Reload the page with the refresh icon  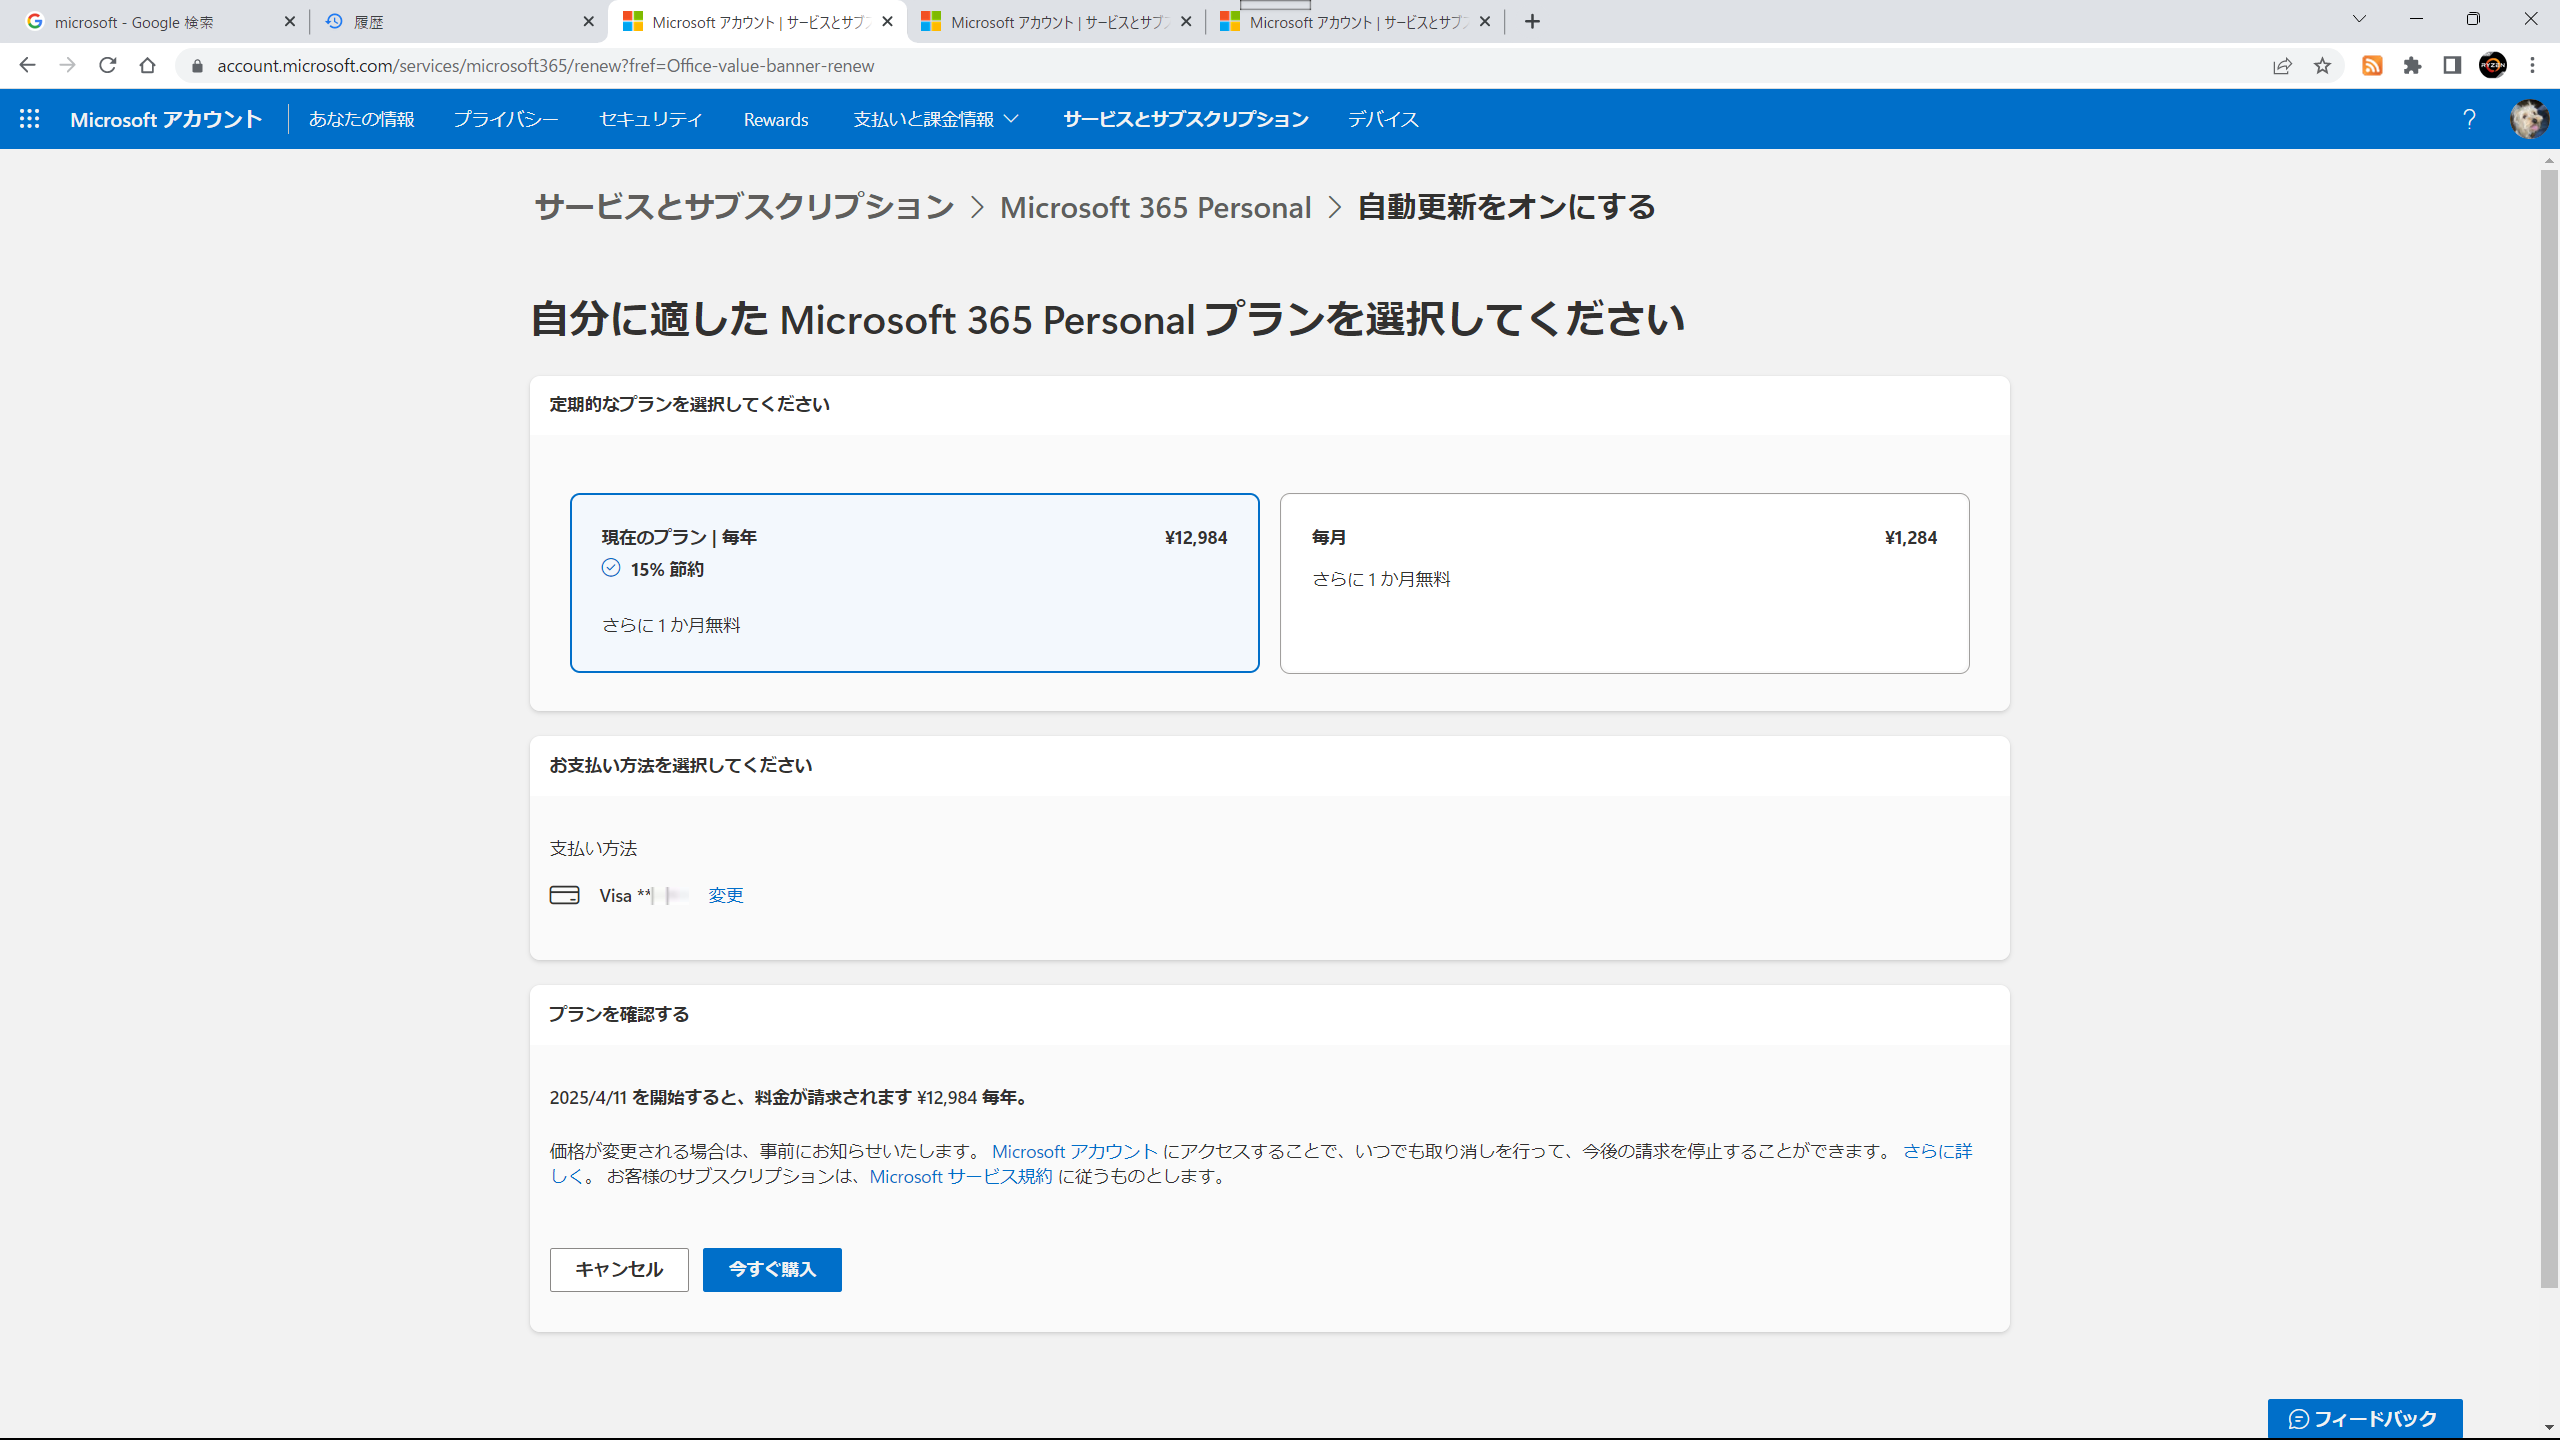click(x=108, y=66)
